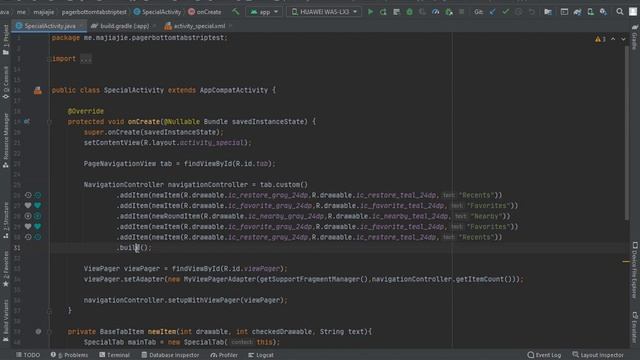640x360 pixels.
Task: Open the Profile app gauge icon
Action: [x=436, y=12]
